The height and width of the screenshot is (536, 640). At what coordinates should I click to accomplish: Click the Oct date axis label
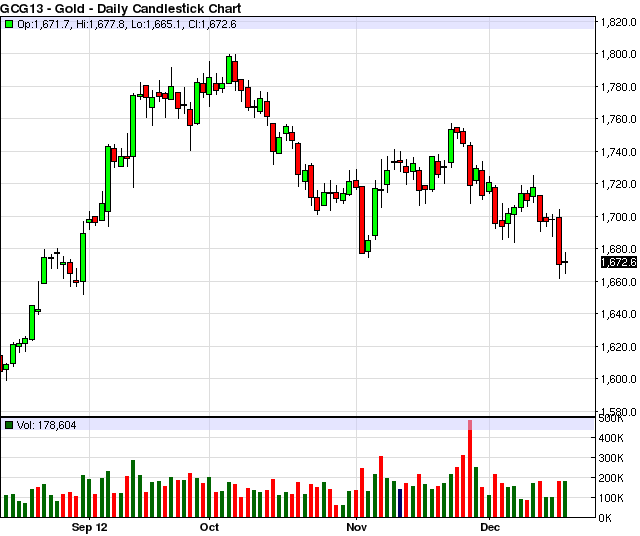point(209,527)
